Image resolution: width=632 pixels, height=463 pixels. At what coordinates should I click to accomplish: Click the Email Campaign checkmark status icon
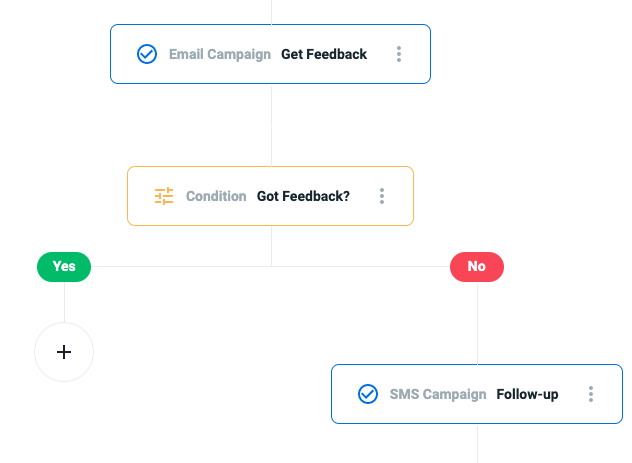point(147,54)
